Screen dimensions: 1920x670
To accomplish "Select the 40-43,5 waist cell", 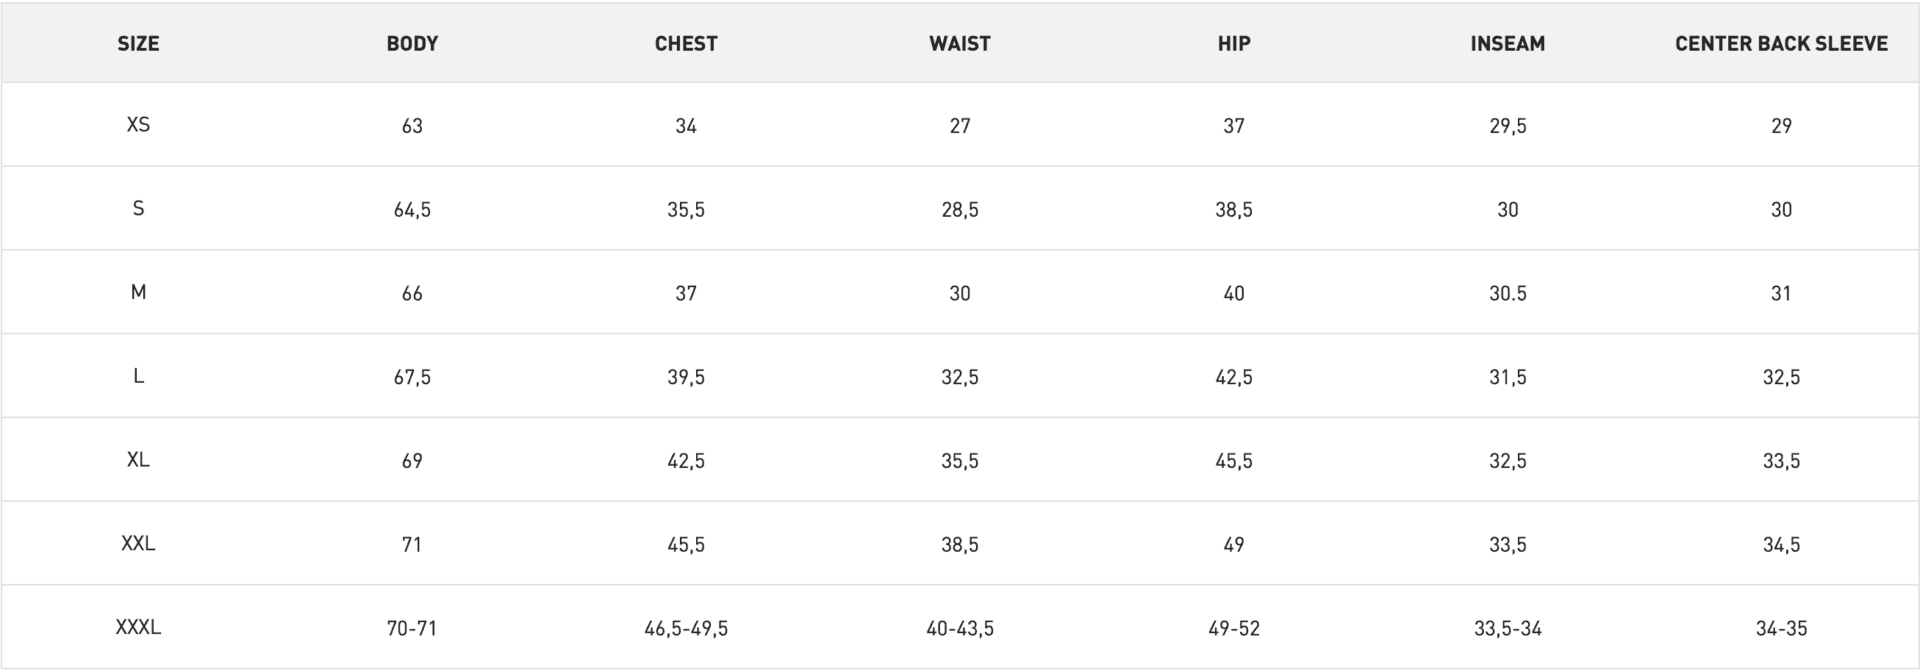I will tap(960, 629).
